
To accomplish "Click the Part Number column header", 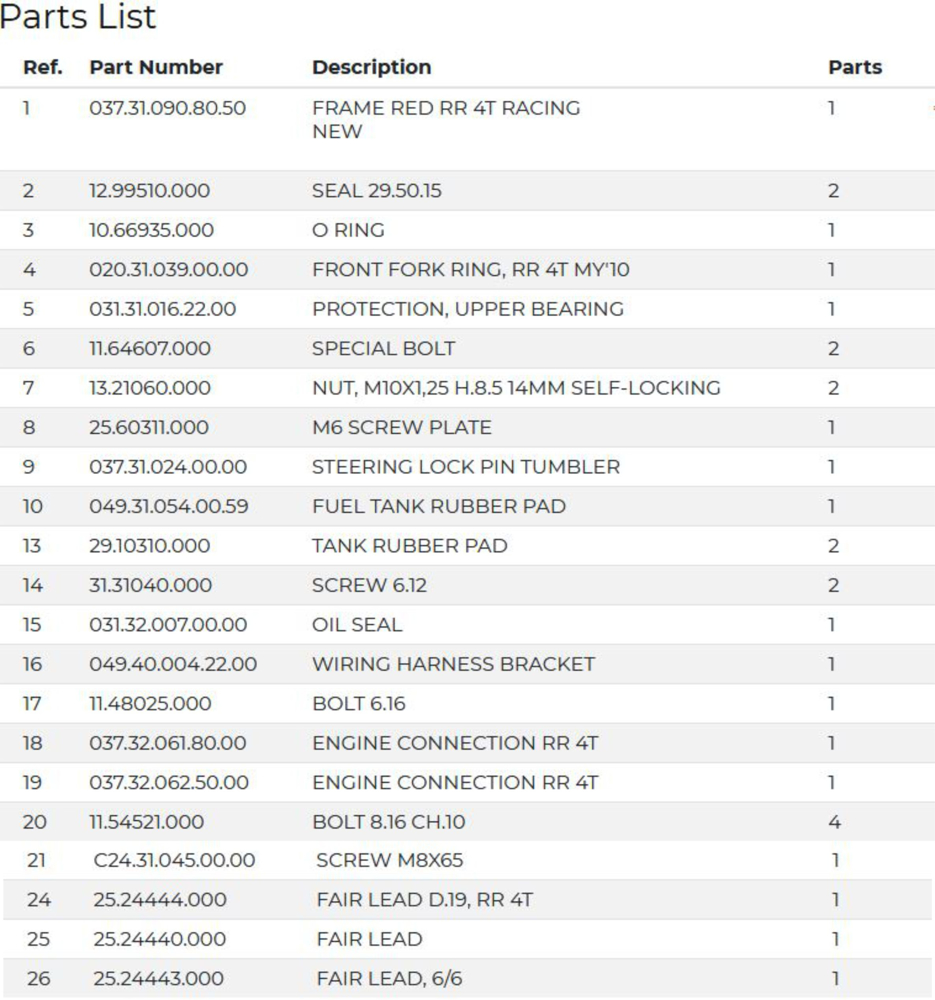I will pyautogui.click(x=156, y=68).
